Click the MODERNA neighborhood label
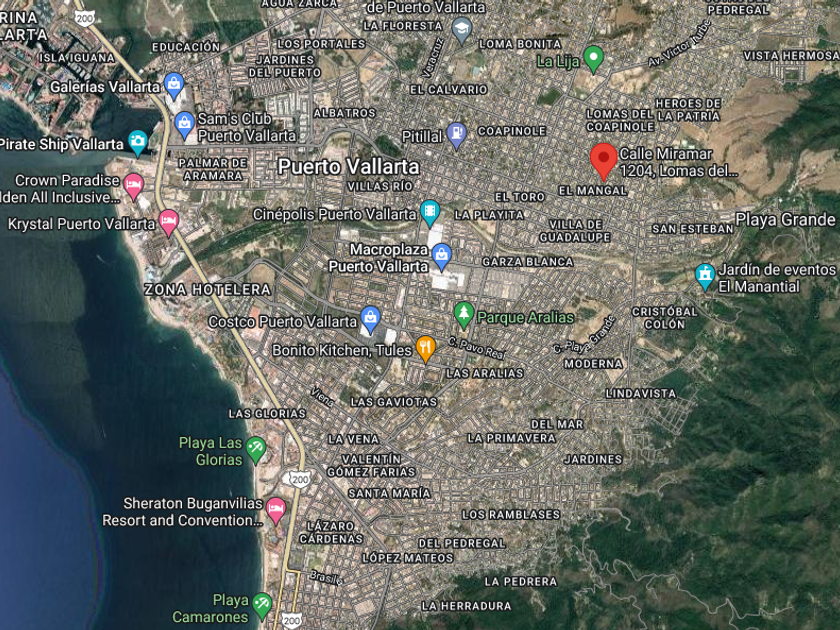 (593, 364)
